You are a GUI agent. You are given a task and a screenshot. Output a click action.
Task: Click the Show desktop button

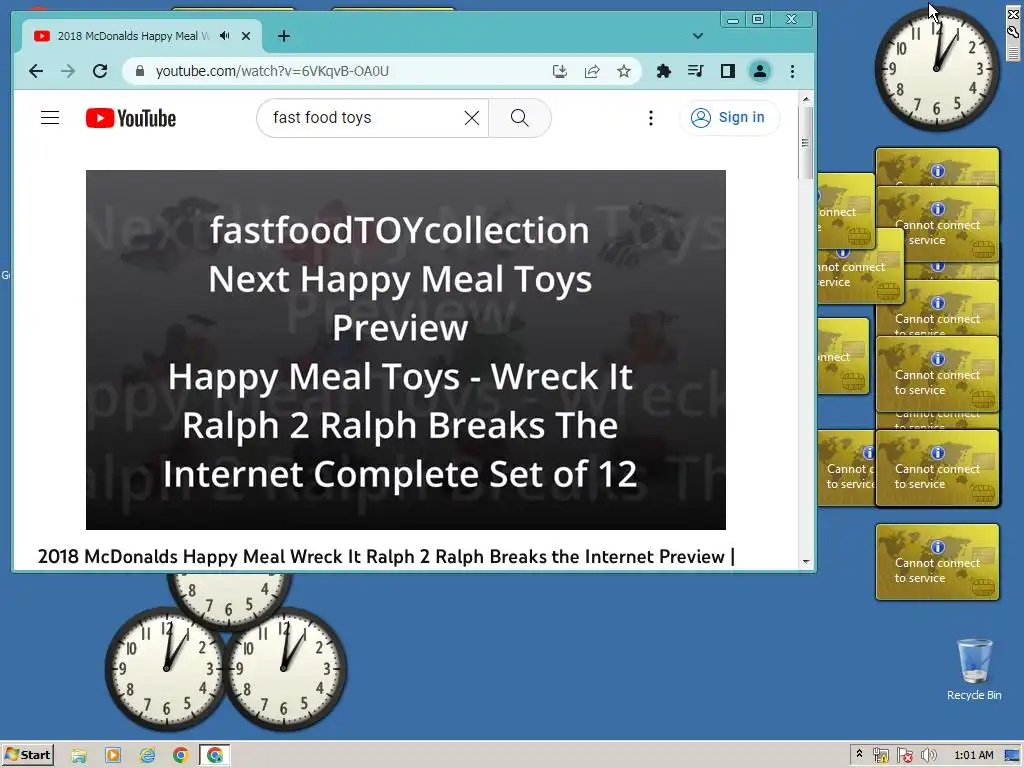1013,756
